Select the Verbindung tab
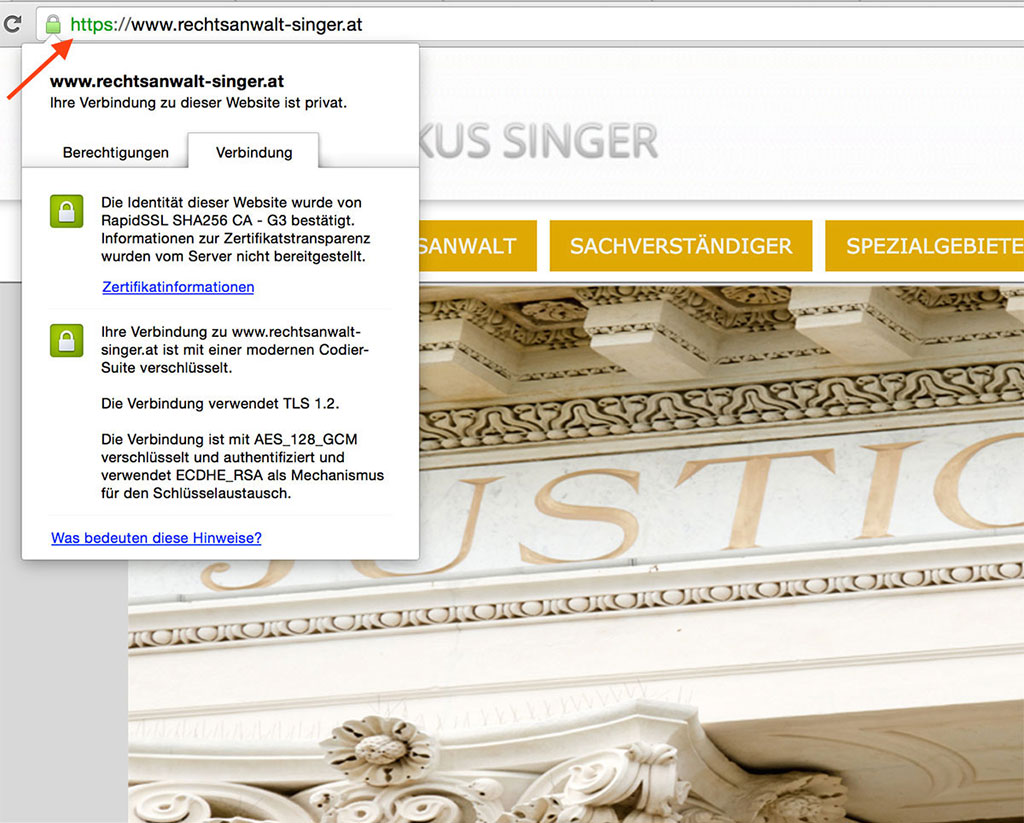Image resolution: width=1024 pixels, height=823 pixels. click(254, 152)
